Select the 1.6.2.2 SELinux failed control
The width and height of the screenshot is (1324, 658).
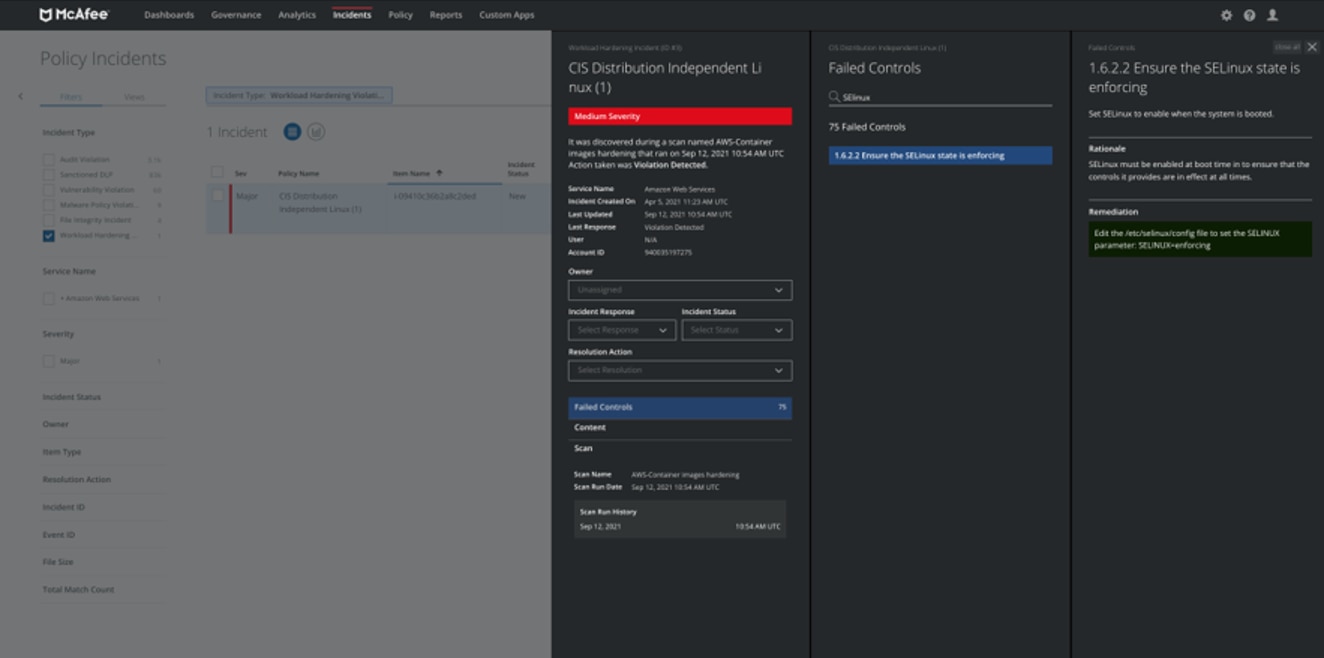[940, 155]
